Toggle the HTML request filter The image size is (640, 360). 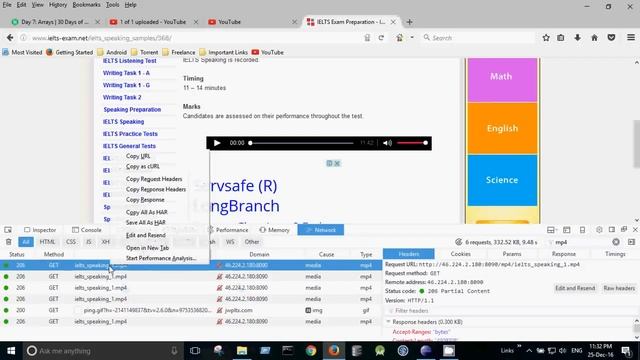pos(47,242)
